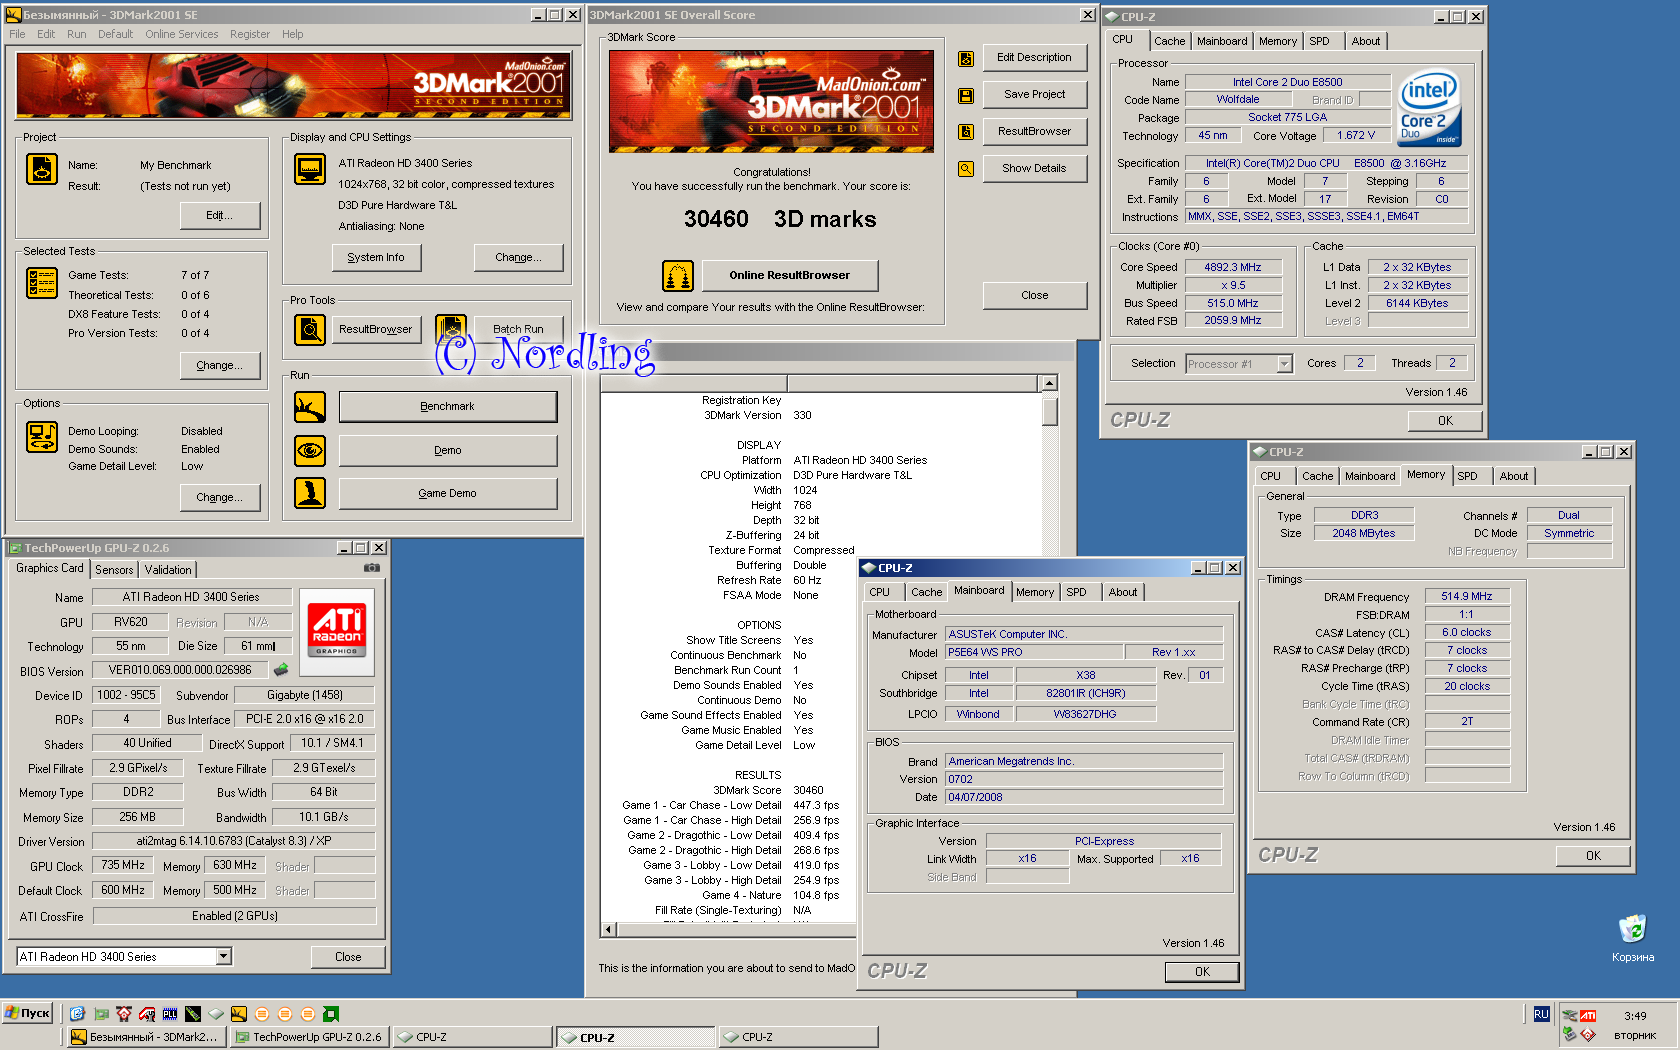Click the ATI tray icon

click(x=1588, y=1016)
